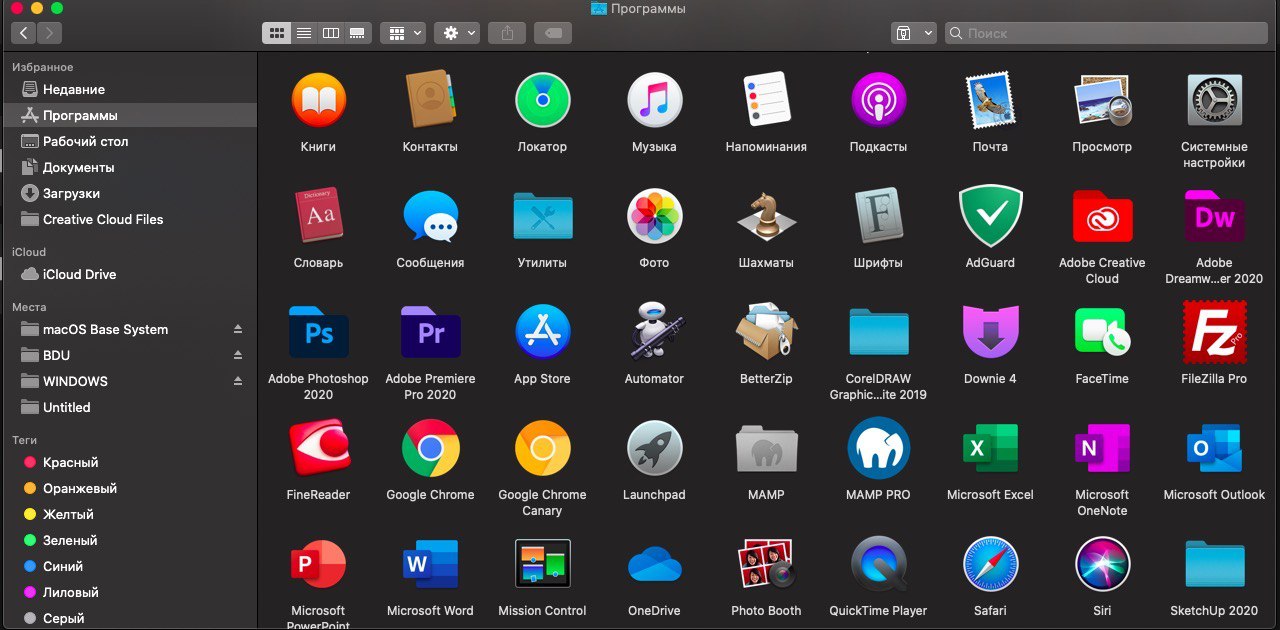Open the Фото app icon
Screen dimensions: 1280x630
(x=654, y=216)
